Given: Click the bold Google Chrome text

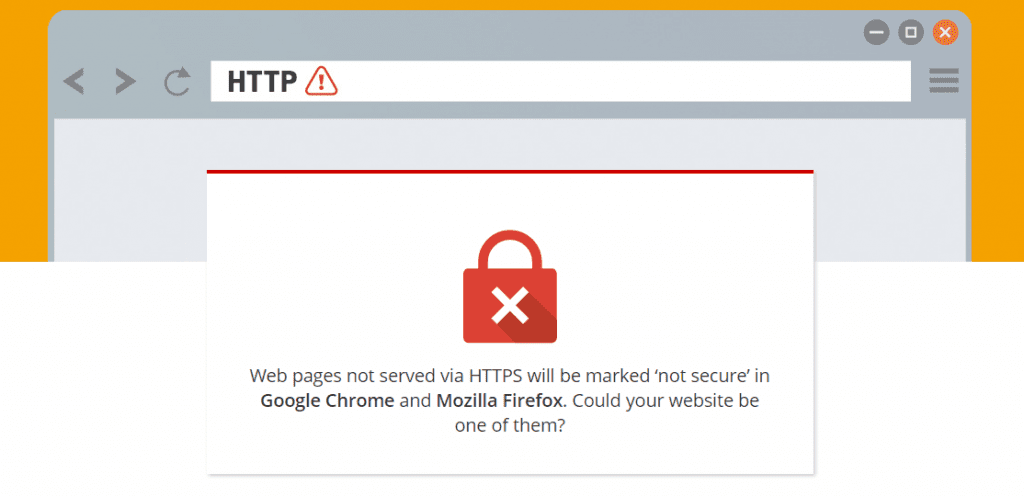Looking at the screenshot, I should pos(327,400).
